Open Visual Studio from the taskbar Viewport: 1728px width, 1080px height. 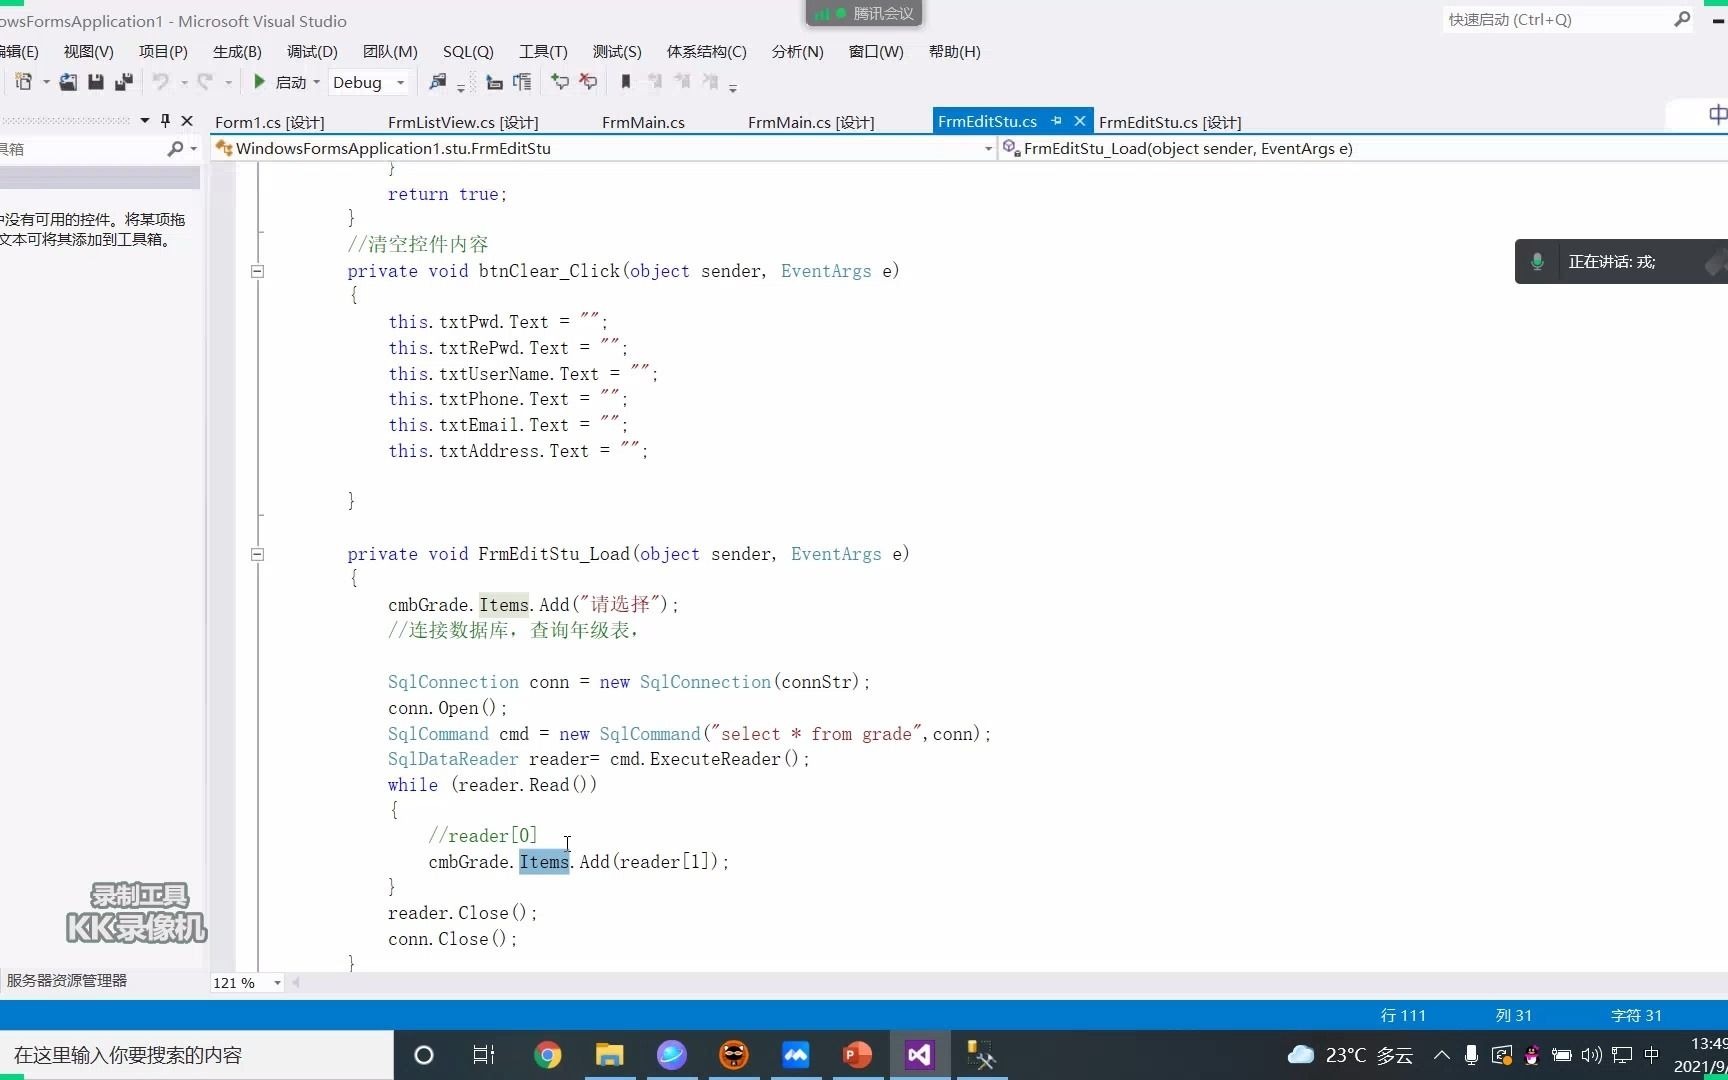[x=918, y=1055]
